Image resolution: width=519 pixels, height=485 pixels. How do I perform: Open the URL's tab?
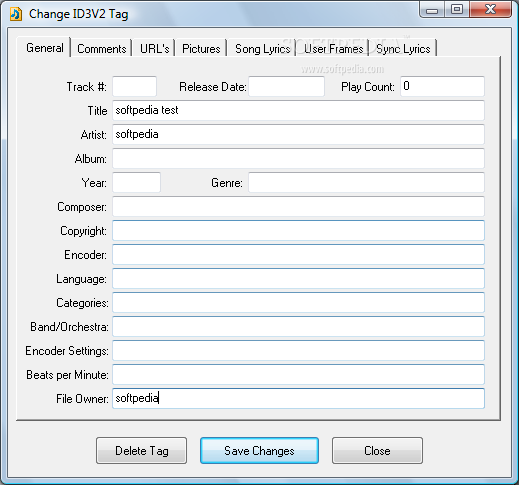tap(154, 49)
